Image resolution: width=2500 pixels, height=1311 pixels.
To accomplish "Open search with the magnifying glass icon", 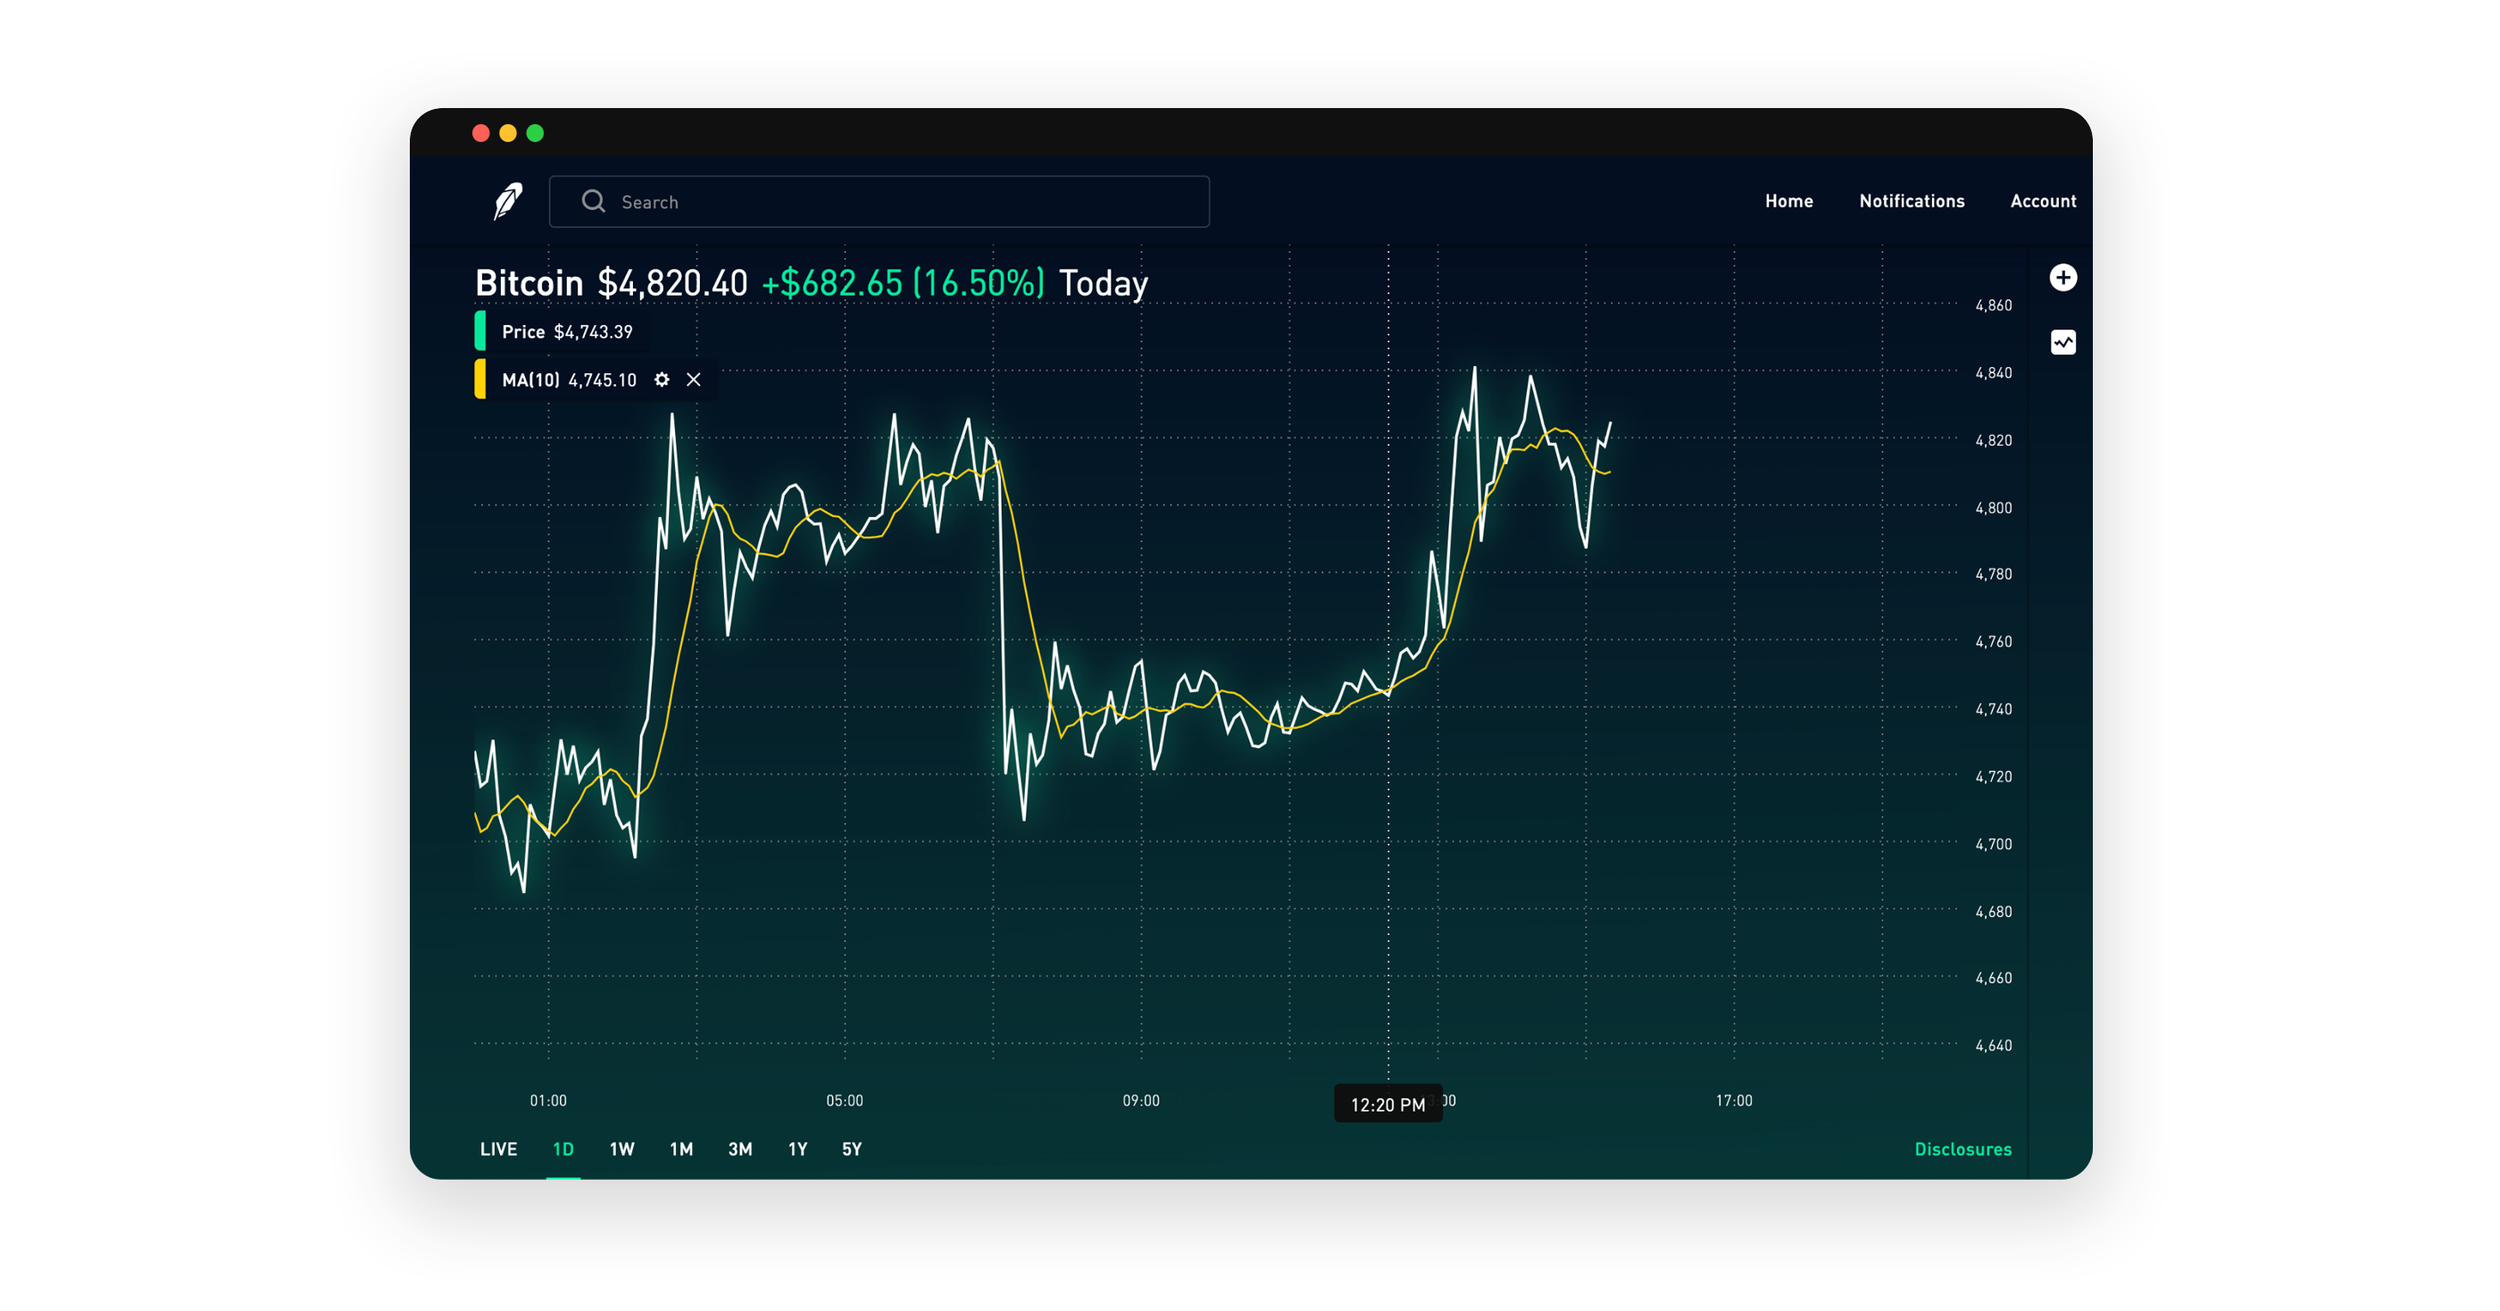I will point(594,201).
